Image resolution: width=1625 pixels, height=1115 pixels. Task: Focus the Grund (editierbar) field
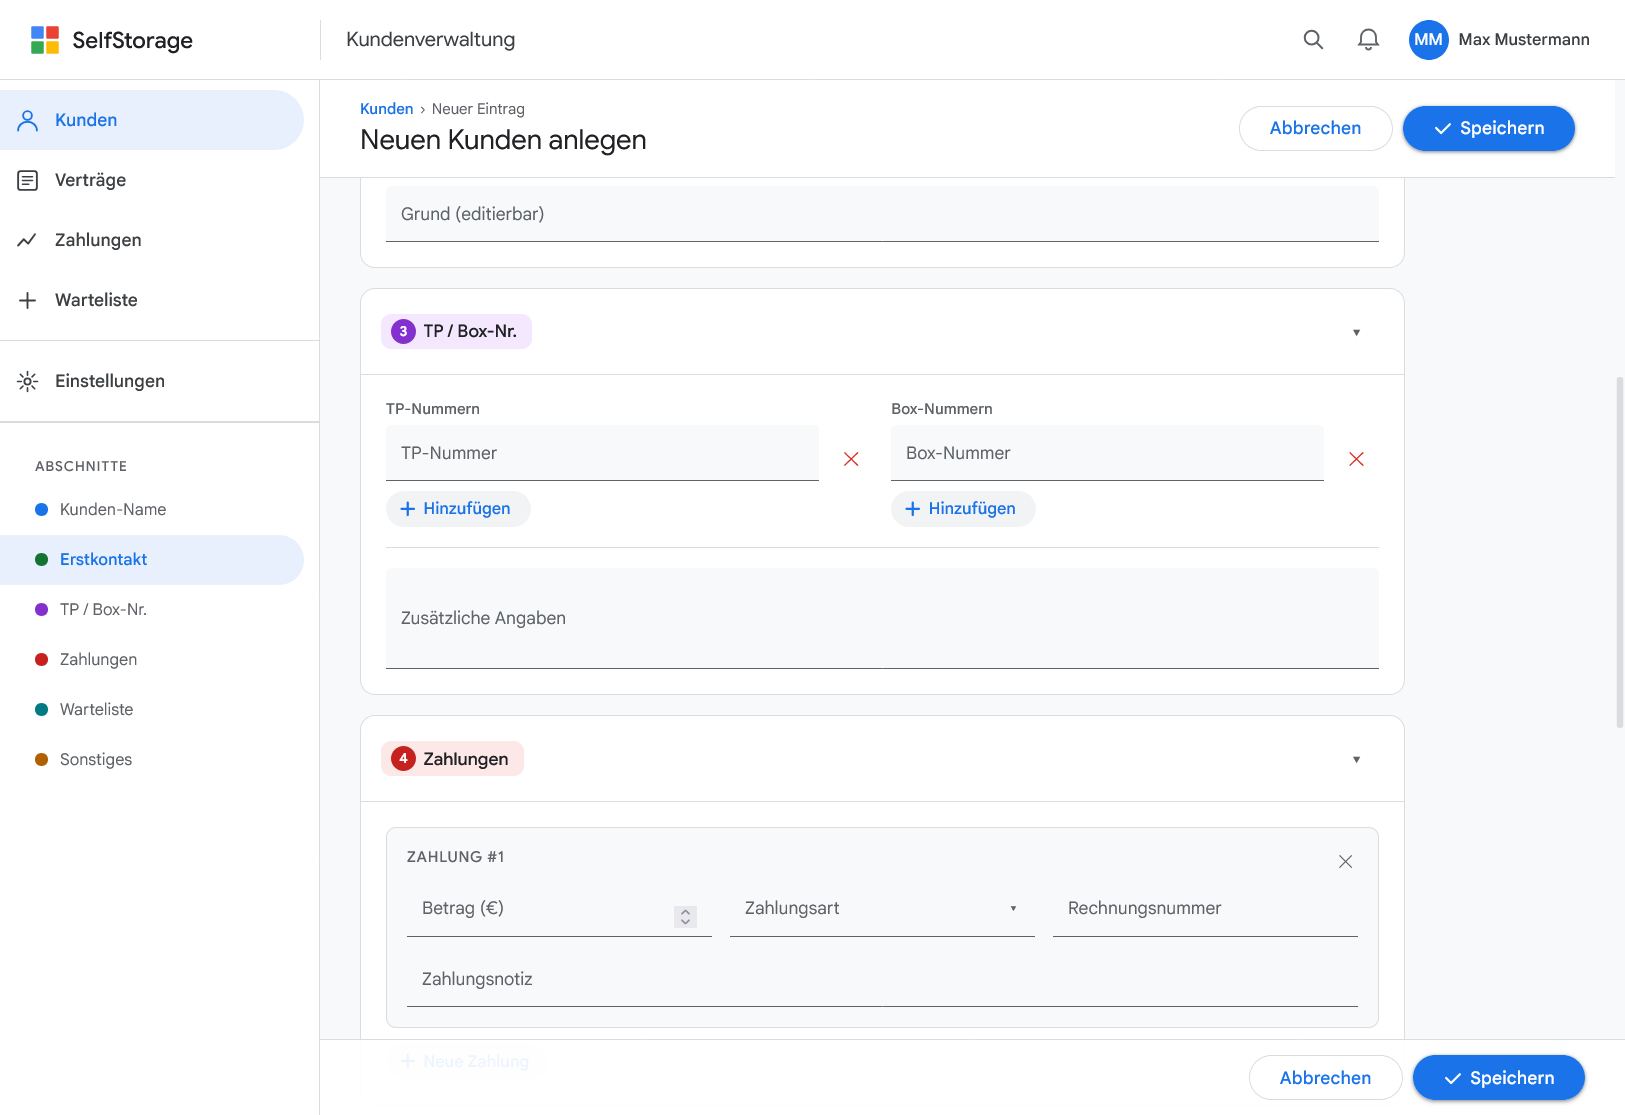pyautogui.click(x=882, y=214)
